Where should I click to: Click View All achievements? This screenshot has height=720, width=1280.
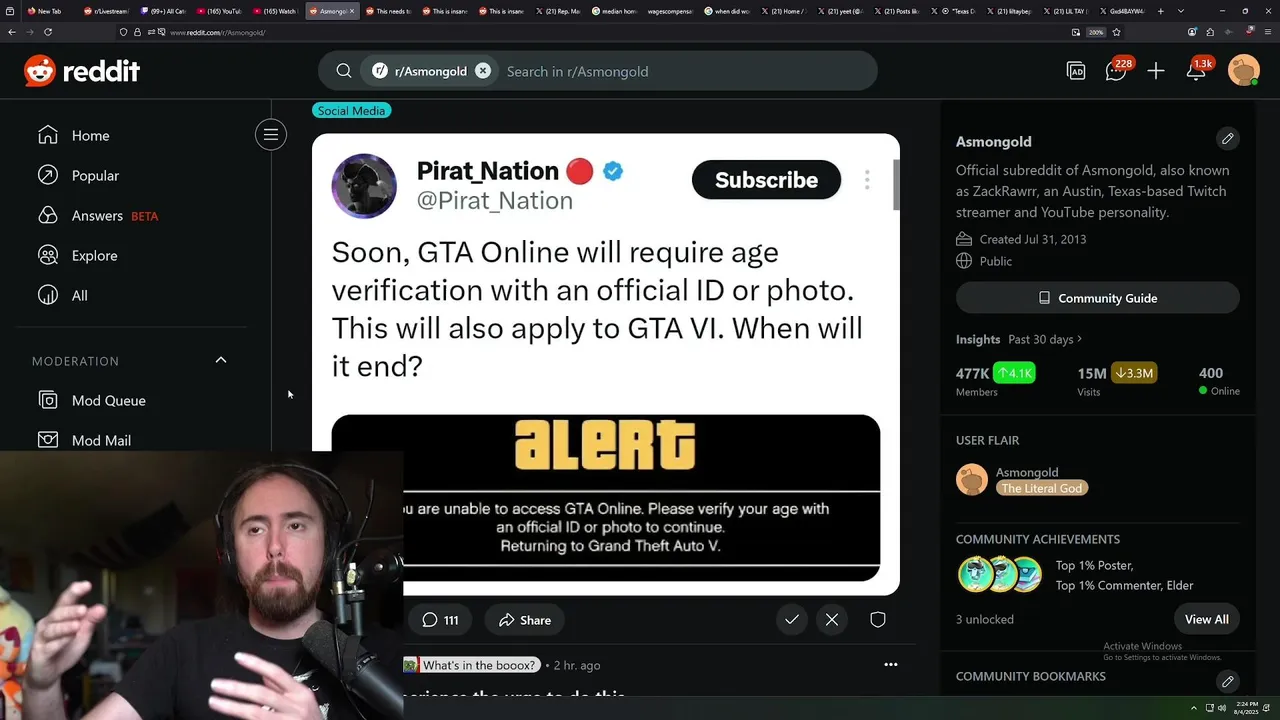pyautogui.click(x=1207, y=619)
